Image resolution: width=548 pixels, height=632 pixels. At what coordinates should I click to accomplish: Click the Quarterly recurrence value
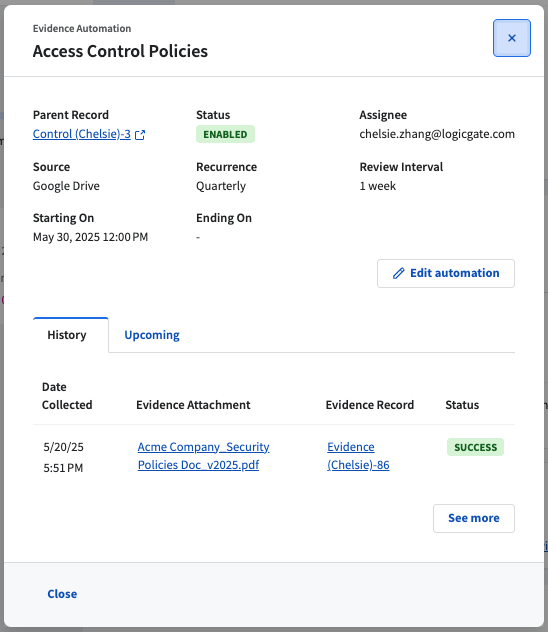221,186
